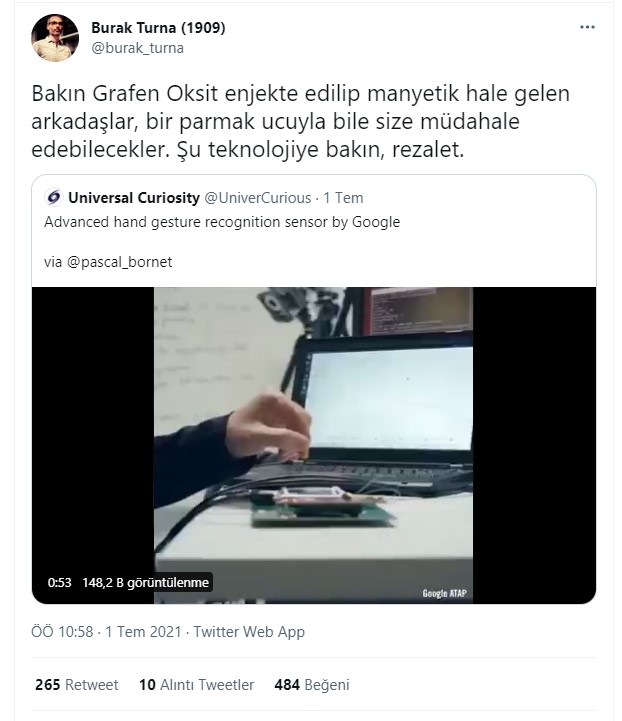
Task: Open the quoted tweet text about Google sensor
Action: tap(222, 222)
